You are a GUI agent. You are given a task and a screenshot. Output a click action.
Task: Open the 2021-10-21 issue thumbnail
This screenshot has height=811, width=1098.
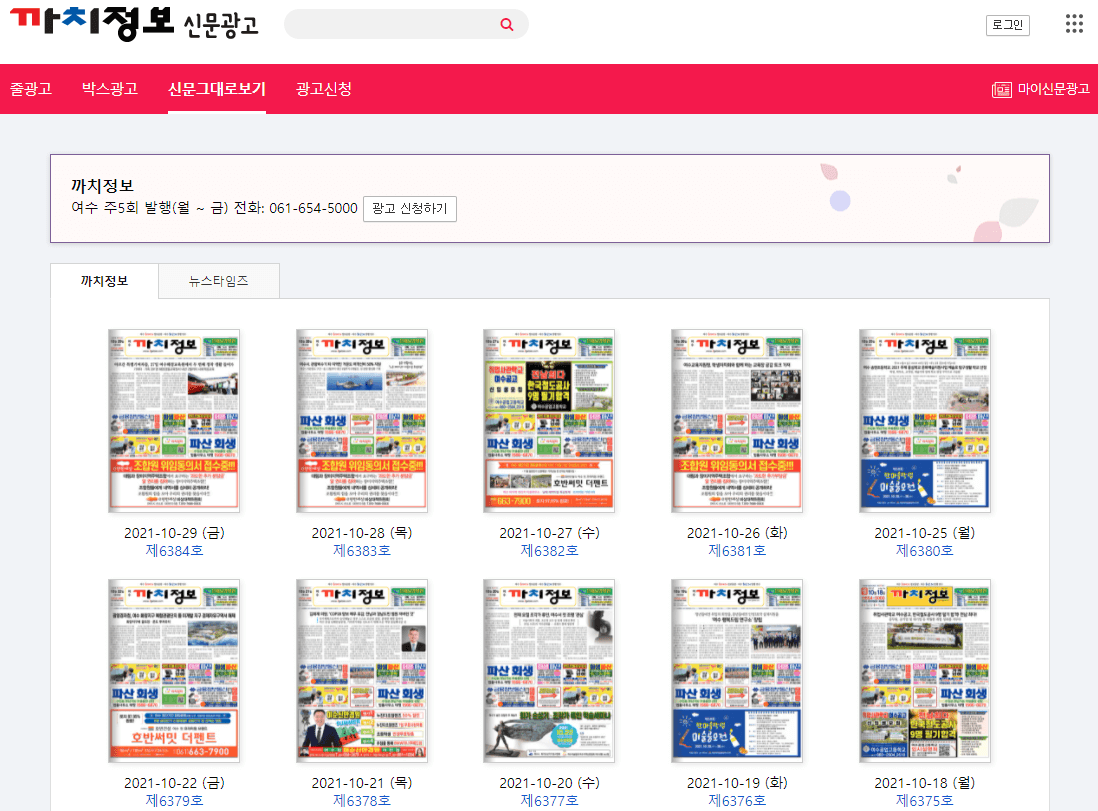click(x=361, y=671)
